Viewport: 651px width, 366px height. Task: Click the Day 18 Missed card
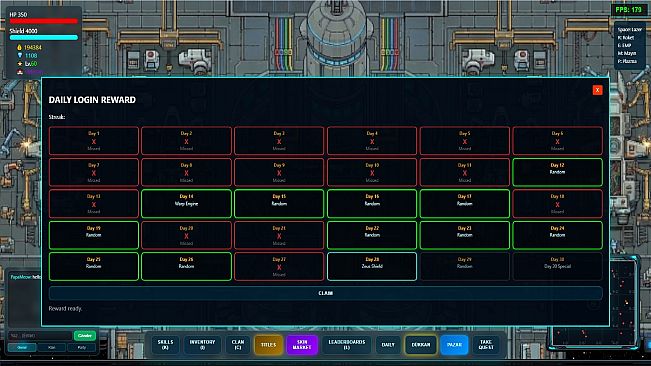coord(557,203)
